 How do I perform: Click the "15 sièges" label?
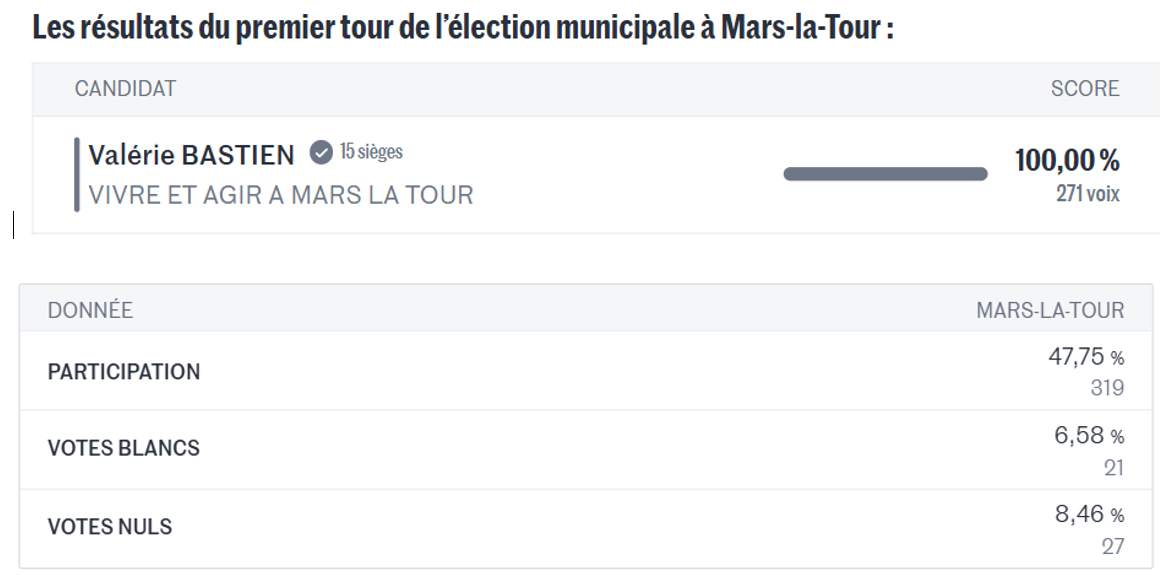point(371,152)
